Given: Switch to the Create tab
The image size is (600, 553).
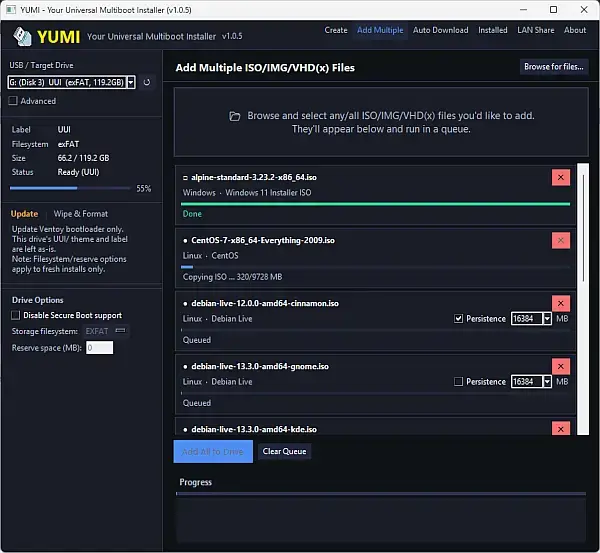Looking at the screenshot, I should pyautogui.click(x=336, y=30).
